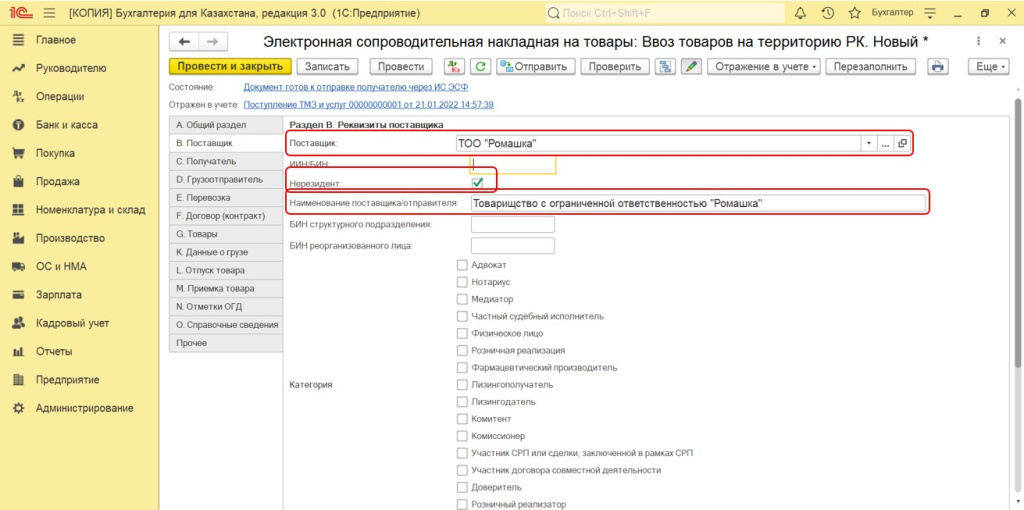Open document options three-dot icon
This screenshot has width=1024, height=510.
[x=978, y=41]
